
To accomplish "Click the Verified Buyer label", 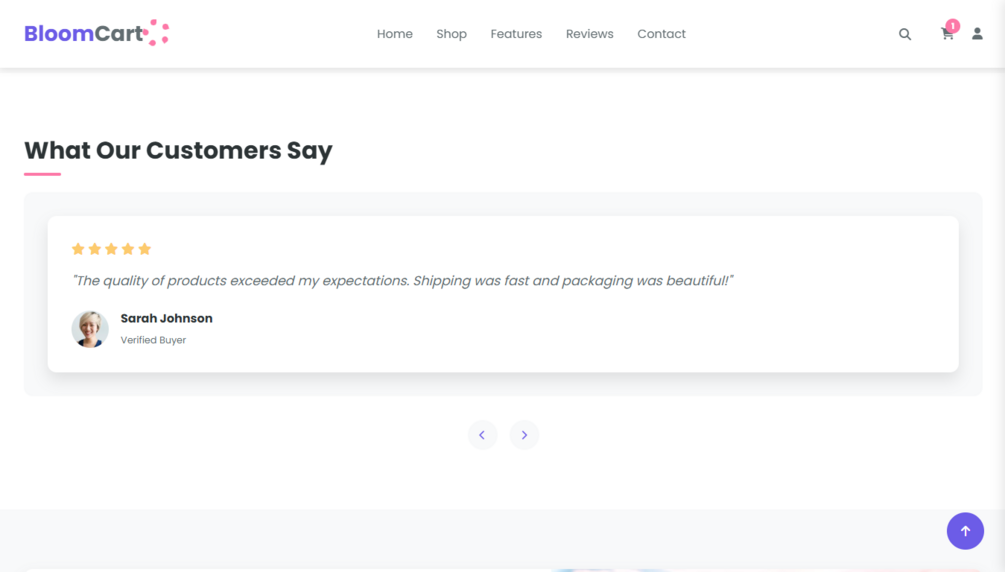I will 153,340.
